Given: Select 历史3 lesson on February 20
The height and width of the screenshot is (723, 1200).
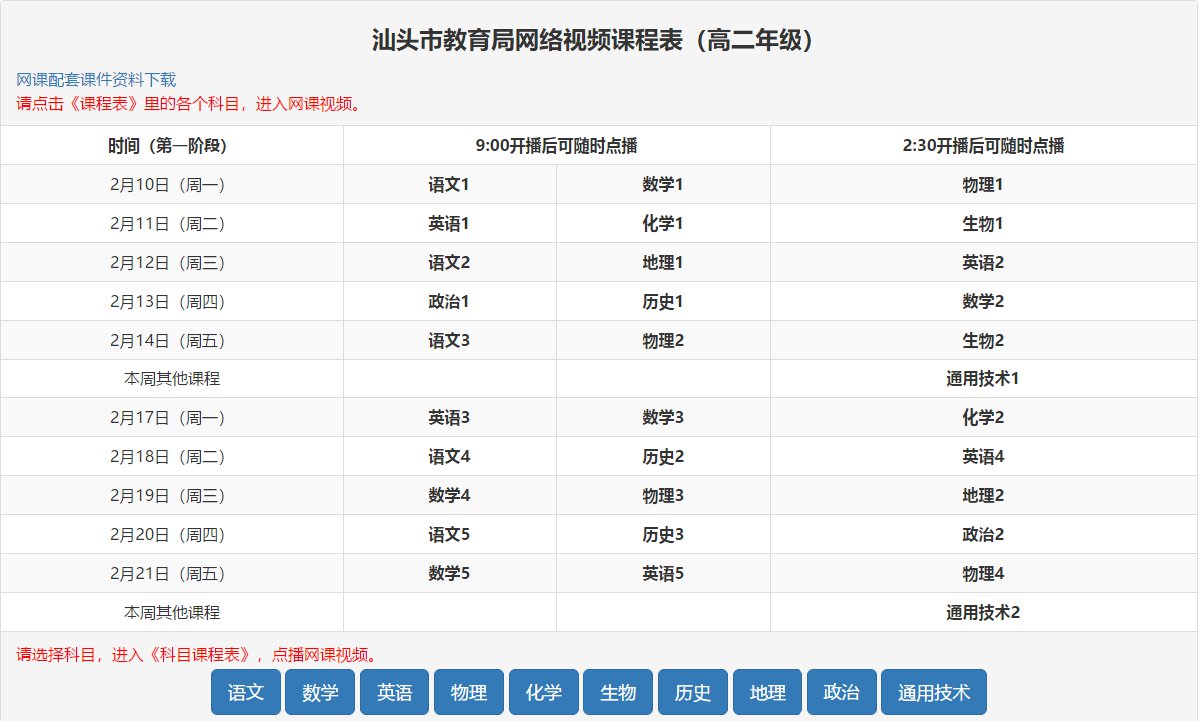Looking at the screenshot, I should [x=663, y=535].
